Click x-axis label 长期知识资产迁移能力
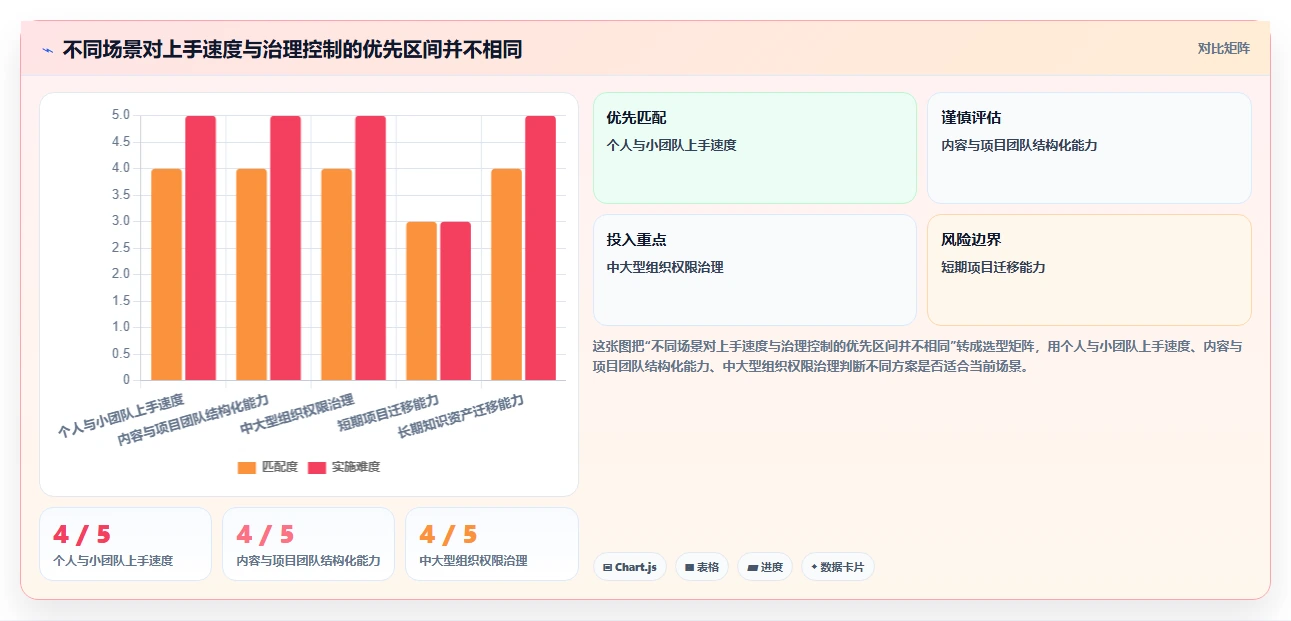1291x621 pixels. [461, 417]
